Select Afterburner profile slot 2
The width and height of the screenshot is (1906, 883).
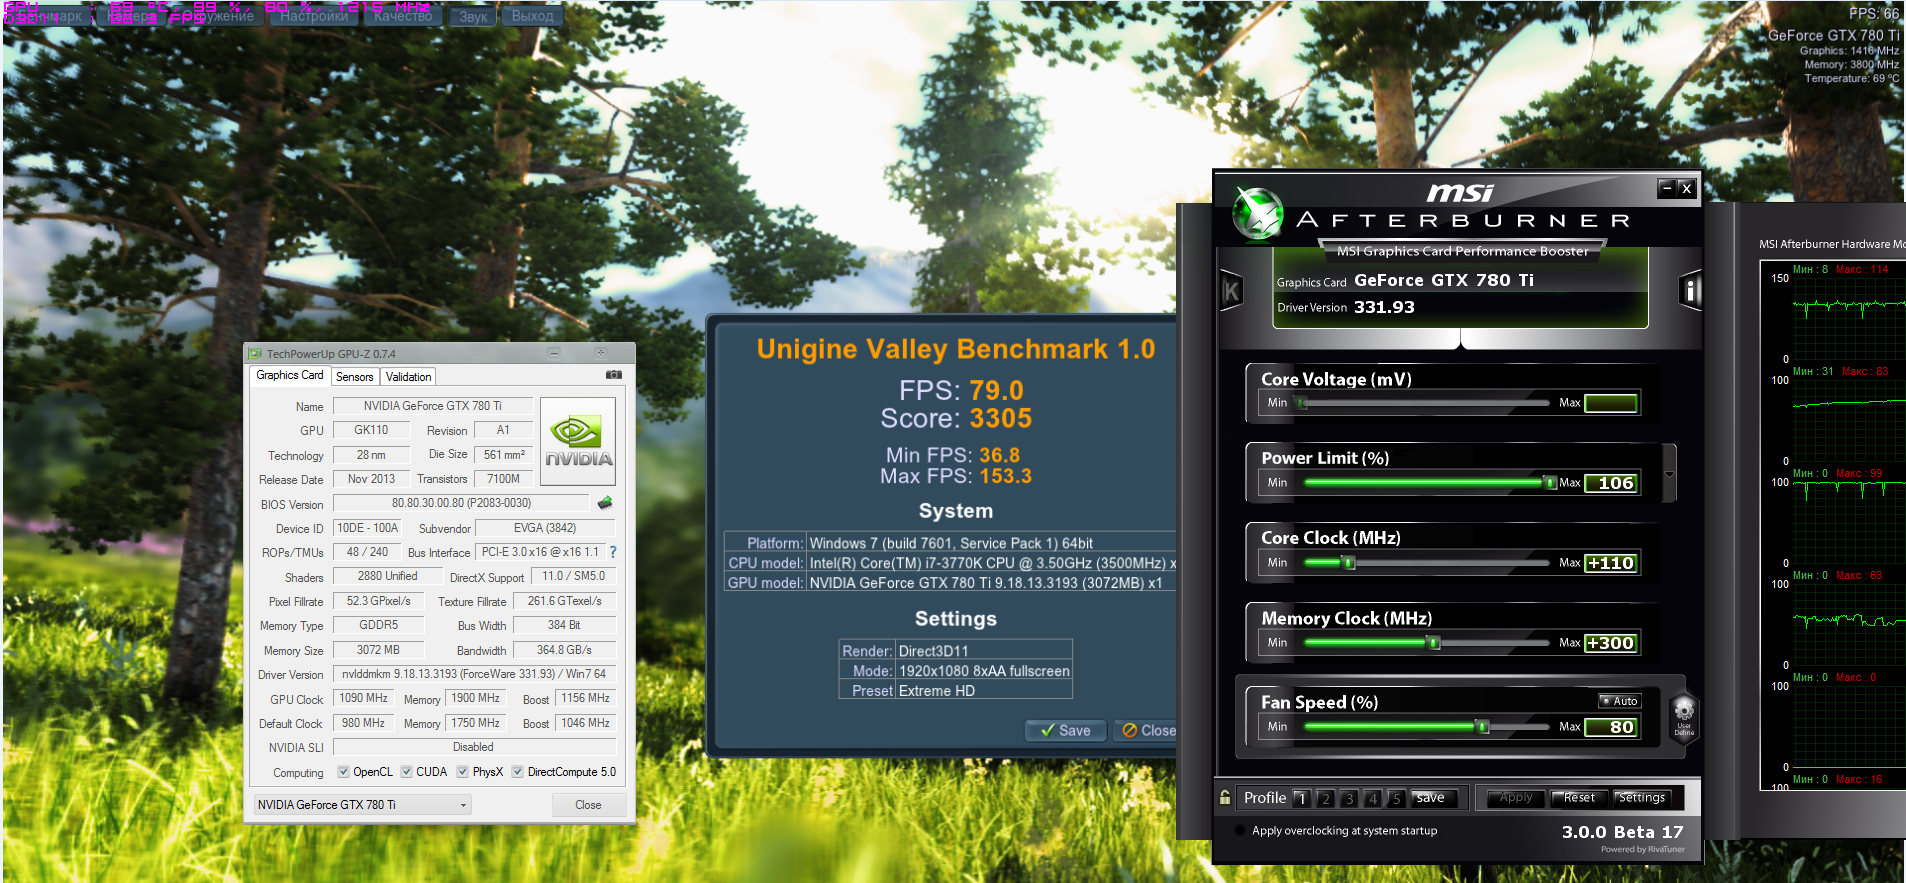[x=1325, y=798]
